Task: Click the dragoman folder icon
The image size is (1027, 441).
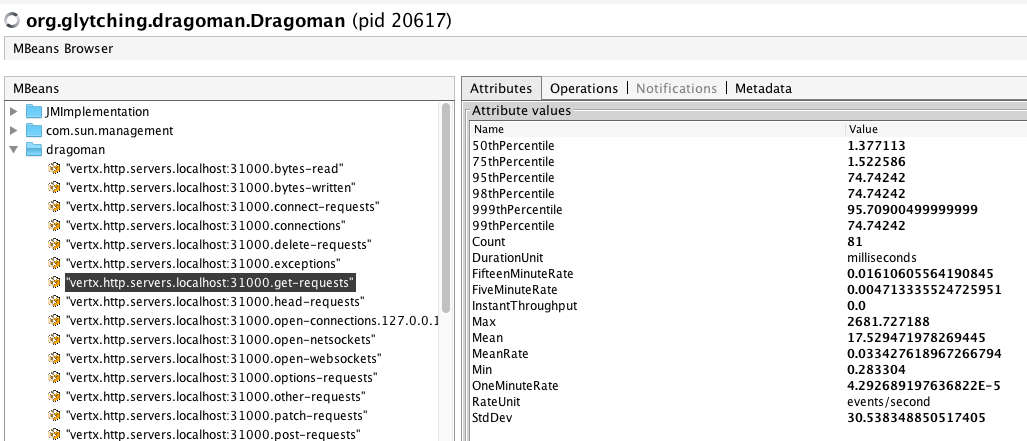Action: coord(33,149)
